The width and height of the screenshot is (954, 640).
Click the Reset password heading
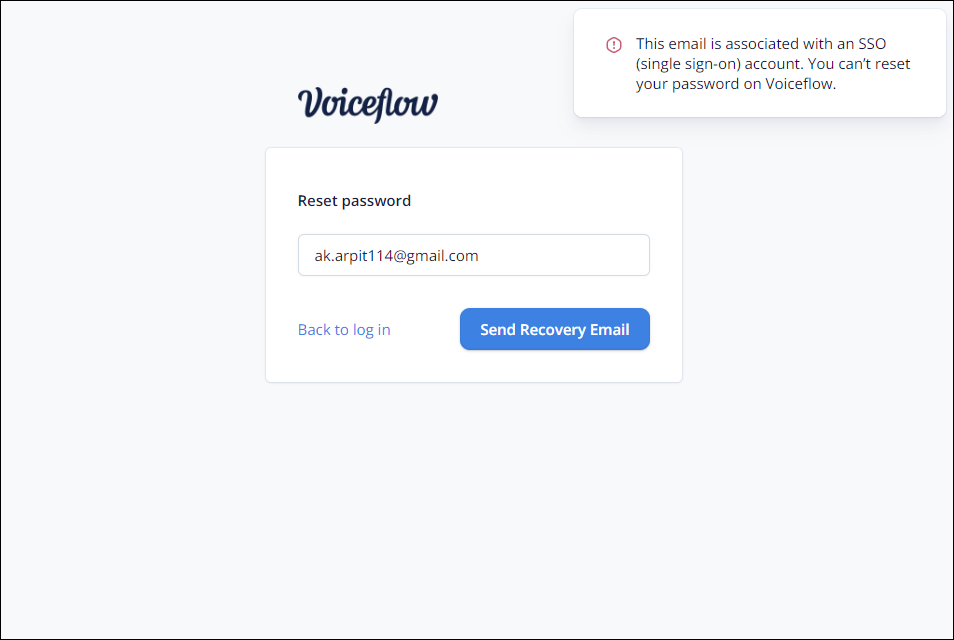354,201
